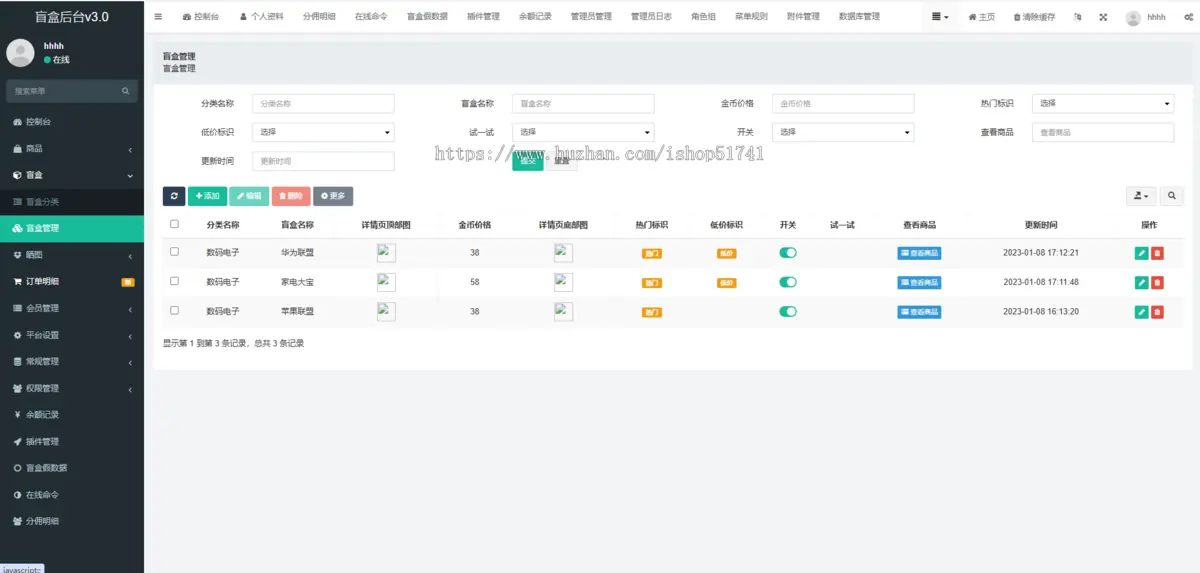Click the fullscreen icon in top bar
Screen dimensions: 1200x573
pos(1103,17)
